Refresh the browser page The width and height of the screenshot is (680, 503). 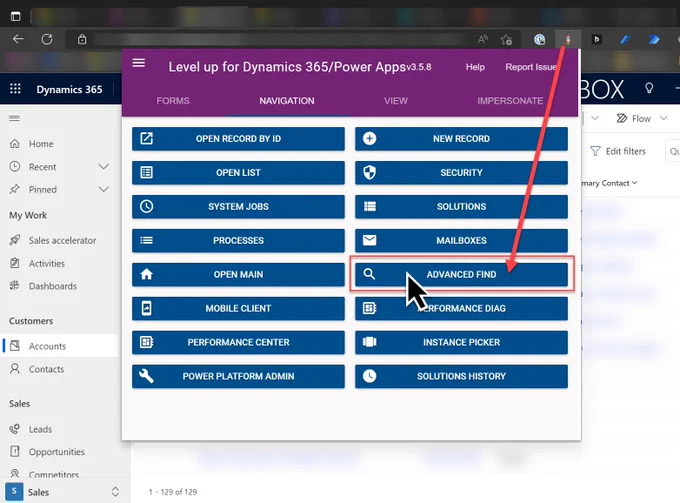coord(47,39)
